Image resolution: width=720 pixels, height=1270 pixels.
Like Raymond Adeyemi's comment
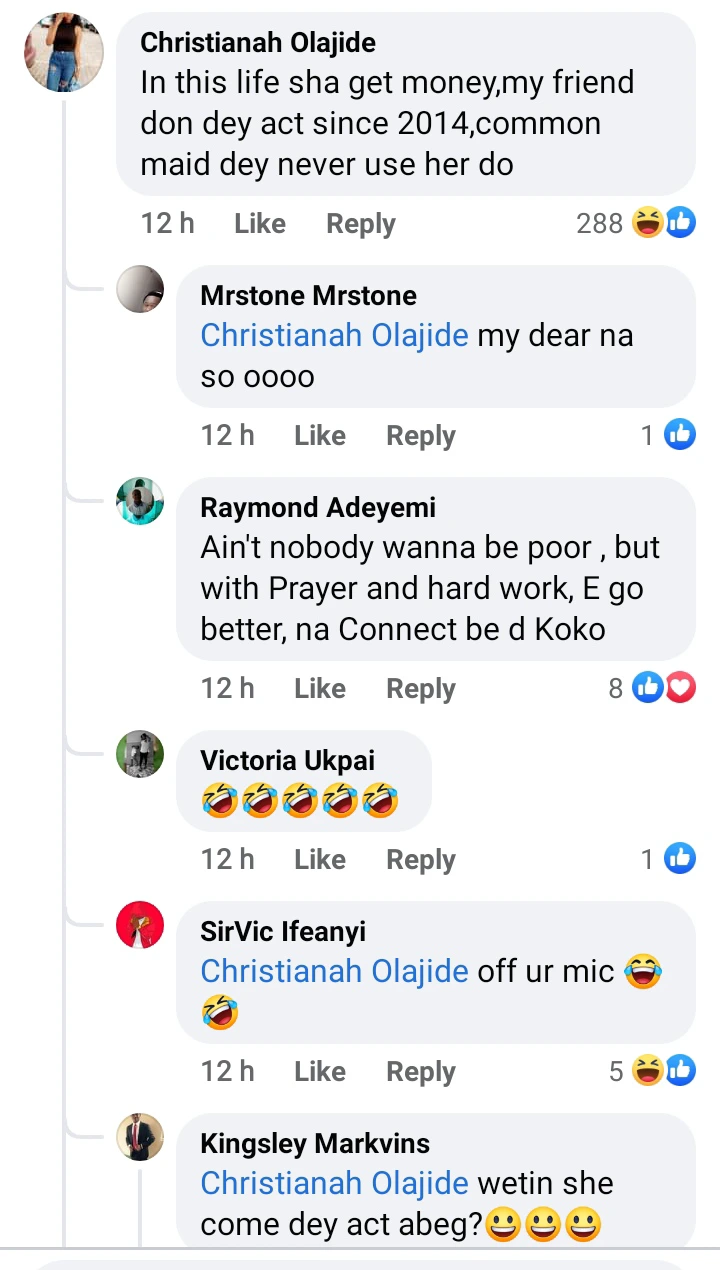tap(320, 688)
